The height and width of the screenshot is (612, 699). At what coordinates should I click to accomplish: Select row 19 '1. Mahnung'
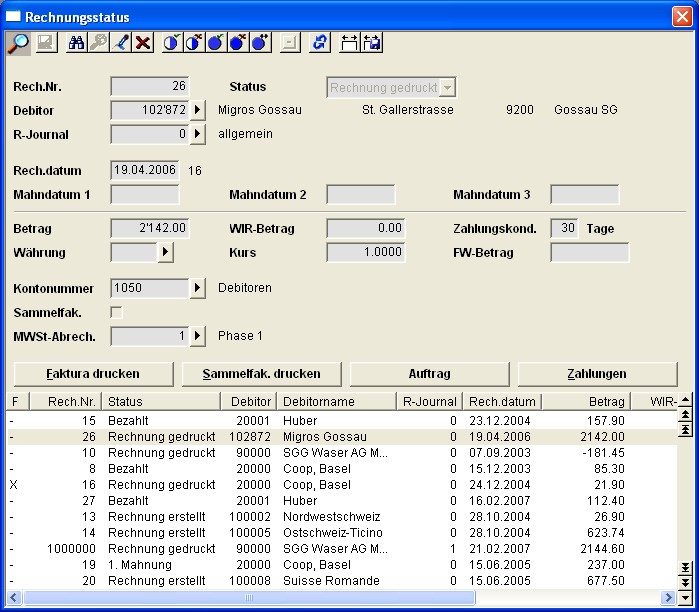[342, 565]
